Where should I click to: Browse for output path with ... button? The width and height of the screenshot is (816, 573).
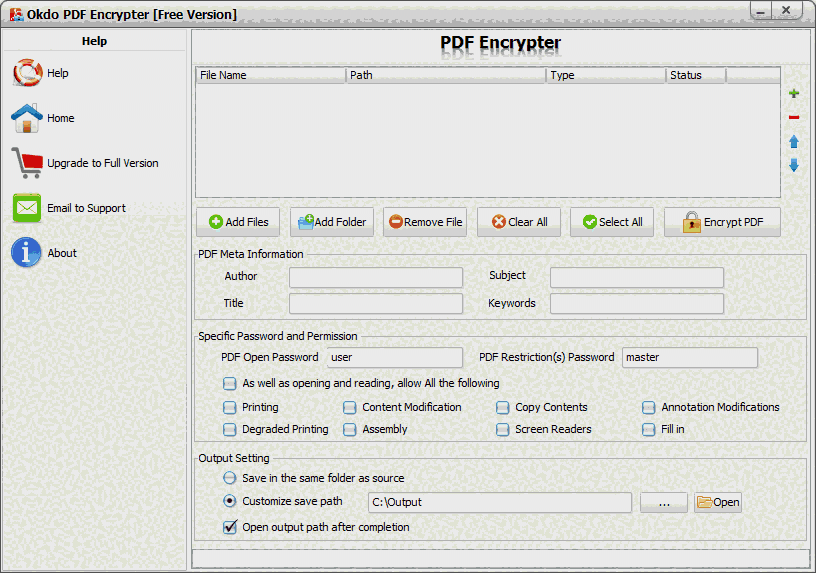(x=664, y=502)
